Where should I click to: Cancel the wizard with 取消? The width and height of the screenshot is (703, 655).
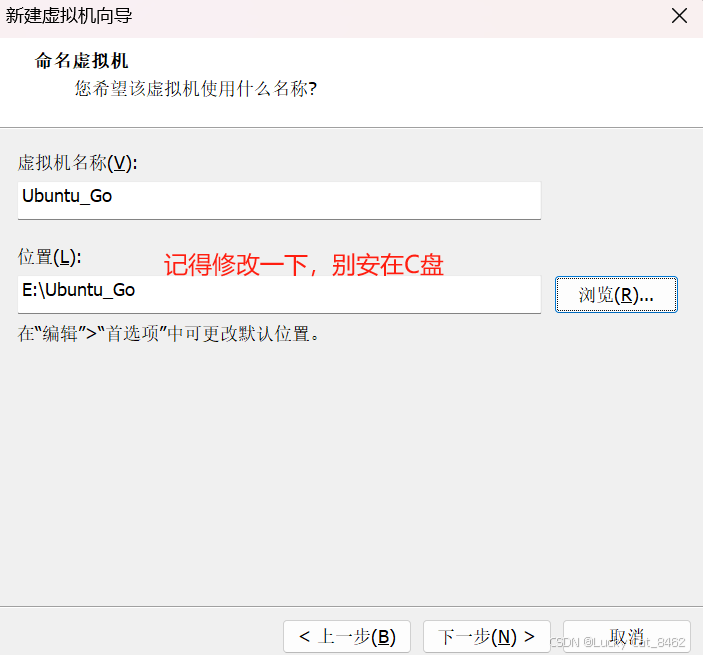pyautogui.click(x=626, y=637)
